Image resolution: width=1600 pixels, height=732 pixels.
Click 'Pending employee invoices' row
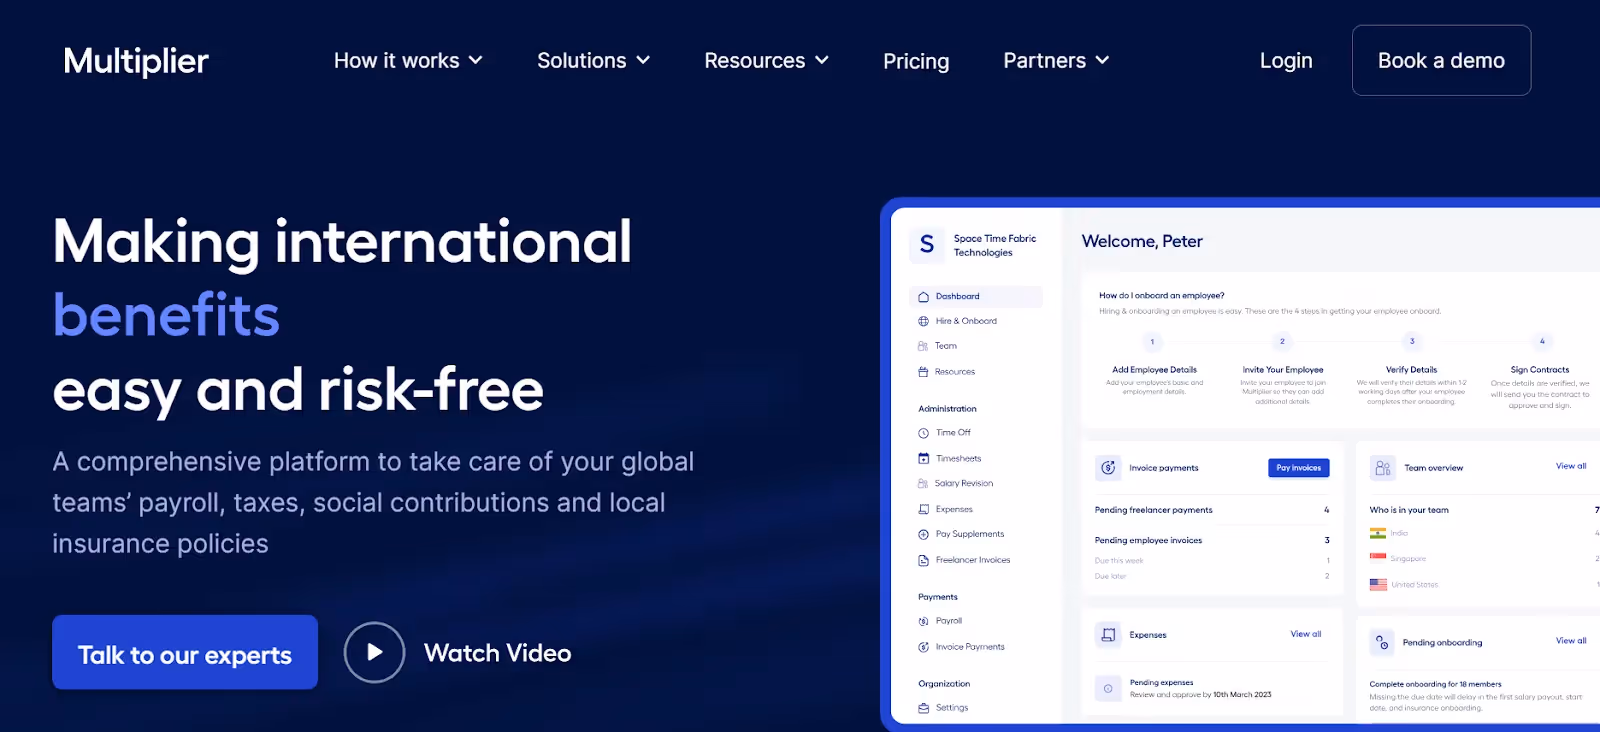tap(1212, 540)
